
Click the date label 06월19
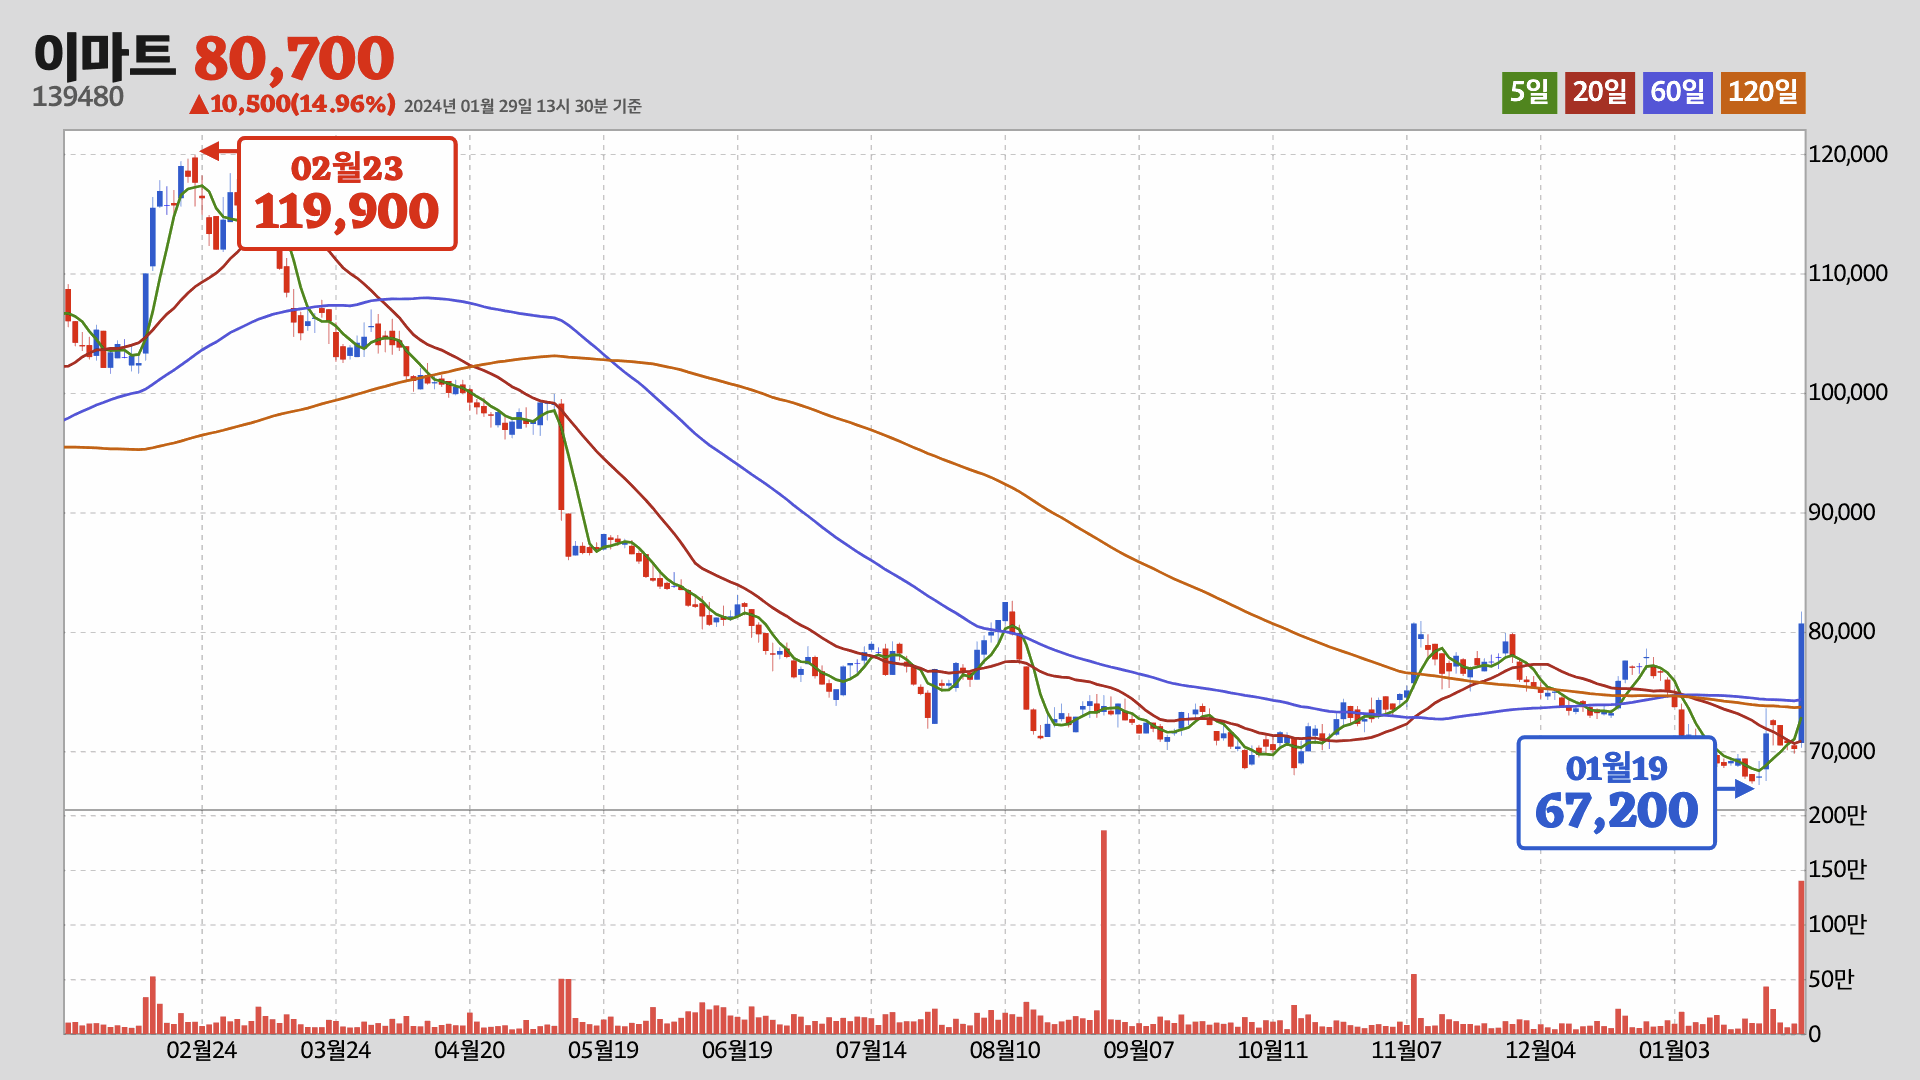[737, 1050]
